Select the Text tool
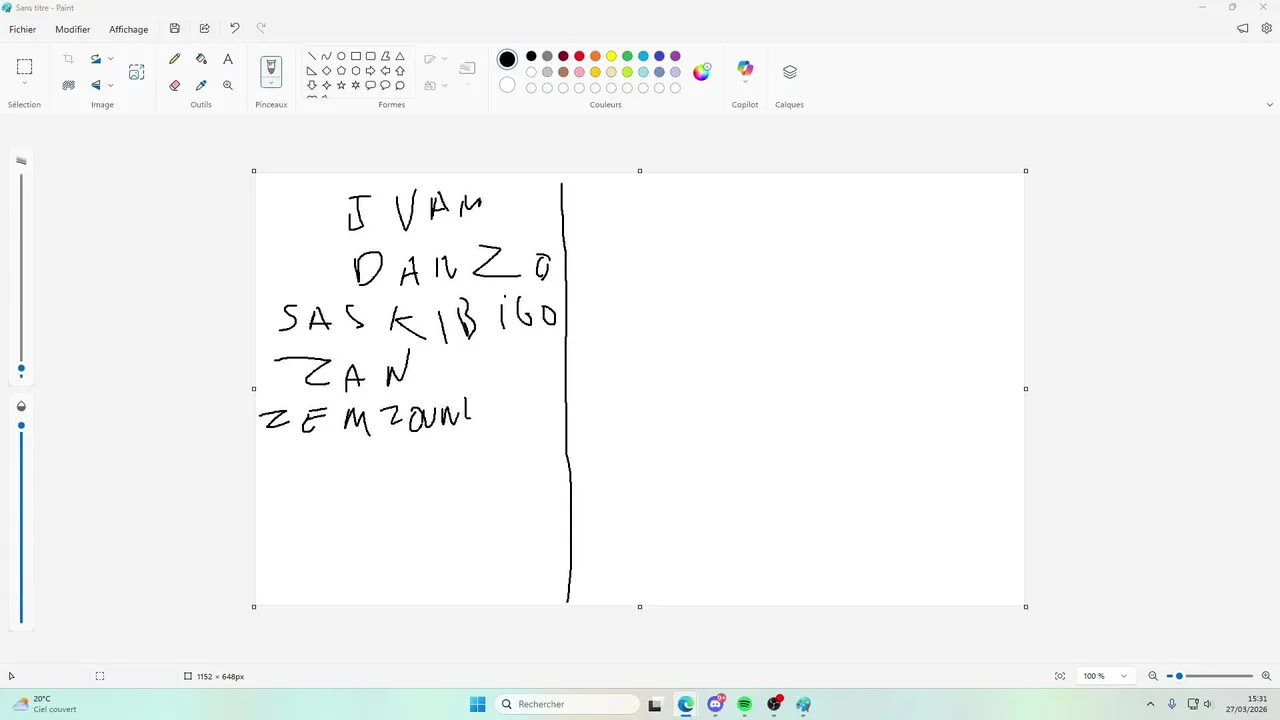The height and width of the screenshot is (720, 1280). pyautogui.click(x=228, y=59)
